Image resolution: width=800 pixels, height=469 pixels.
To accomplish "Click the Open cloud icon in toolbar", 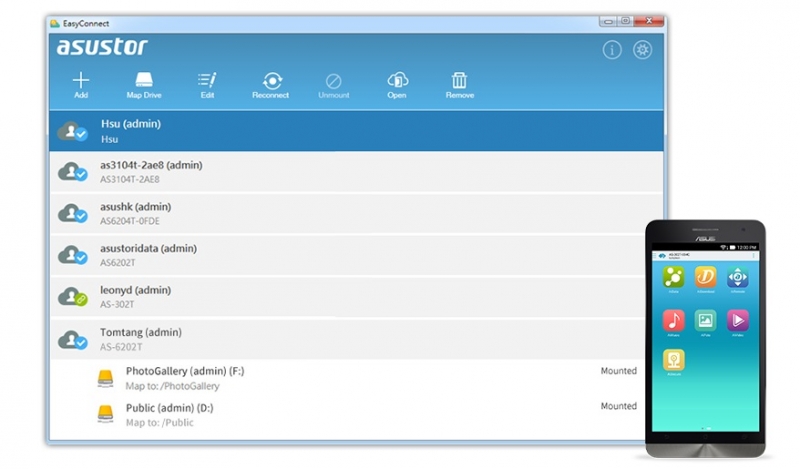I will click(x=397, y=80).
